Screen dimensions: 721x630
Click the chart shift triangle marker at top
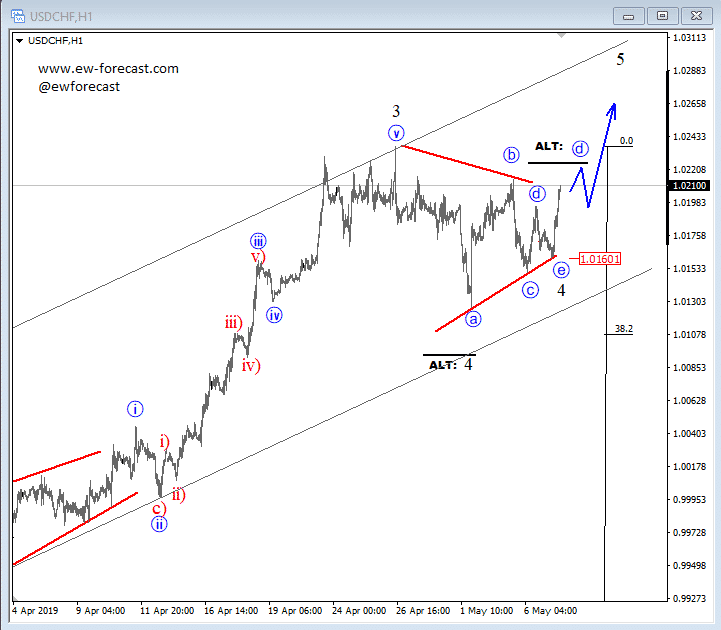(561, 35)
